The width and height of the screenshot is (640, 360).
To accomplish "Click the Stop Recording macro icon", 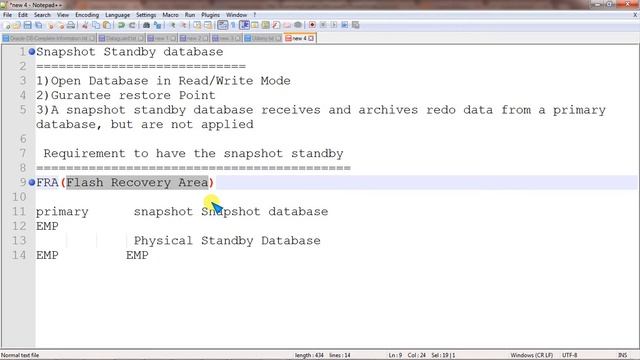I will click(x=323, y=25).
